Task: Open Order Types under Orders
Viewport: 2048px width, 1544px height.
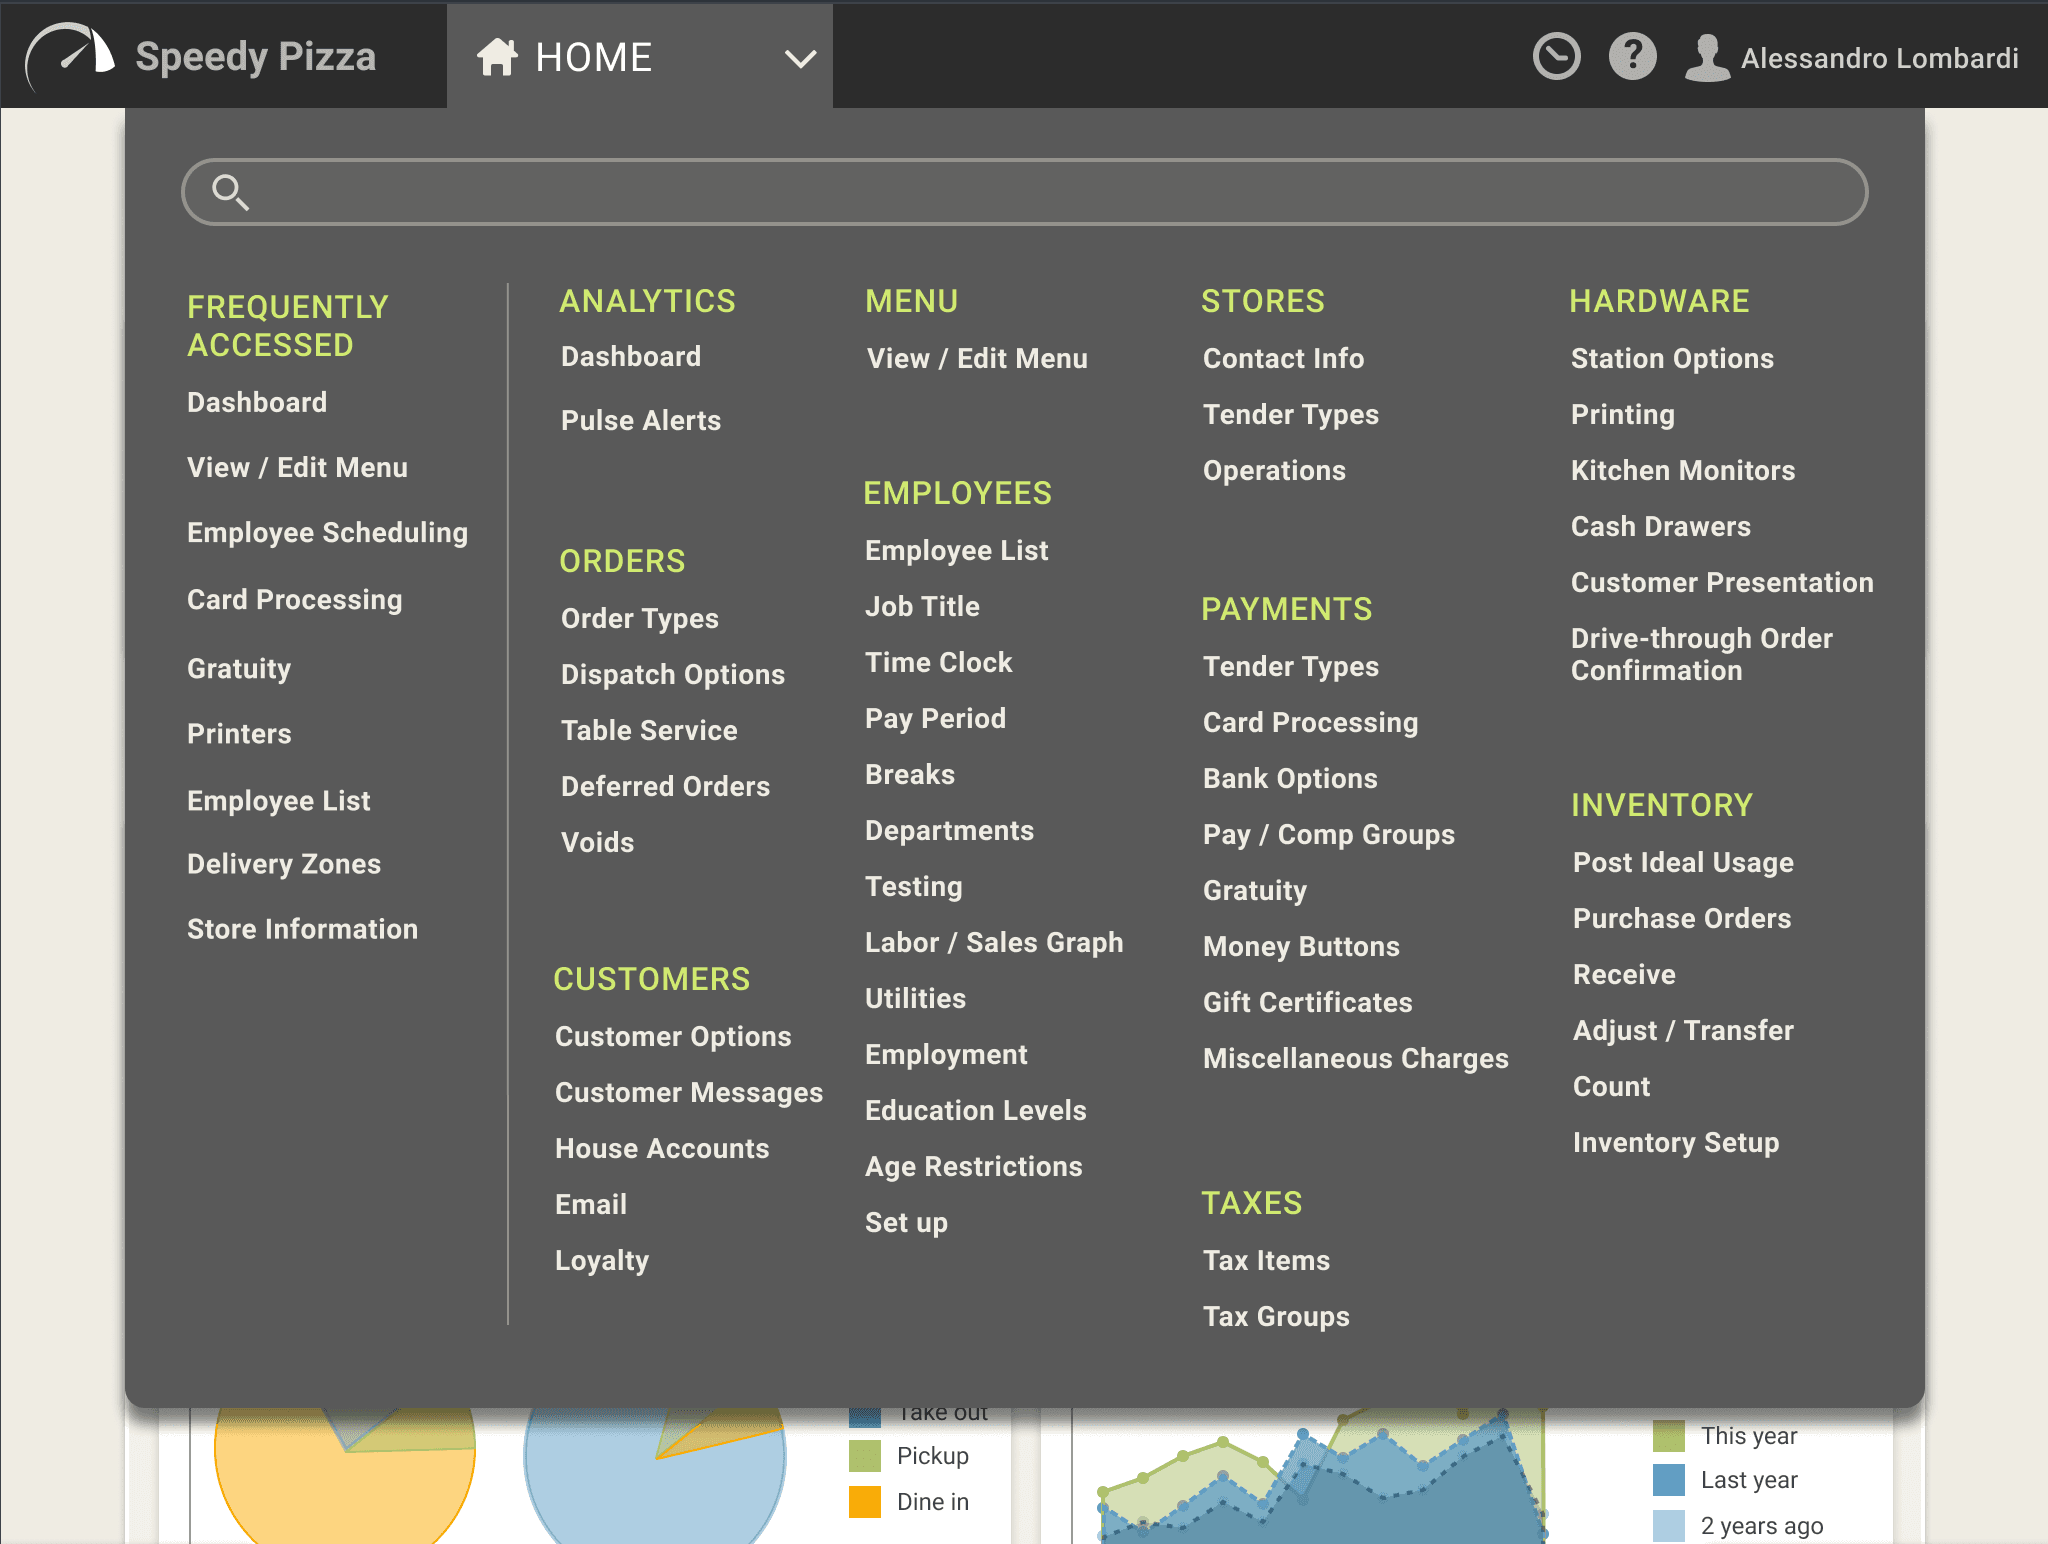Action: point(639,619)
